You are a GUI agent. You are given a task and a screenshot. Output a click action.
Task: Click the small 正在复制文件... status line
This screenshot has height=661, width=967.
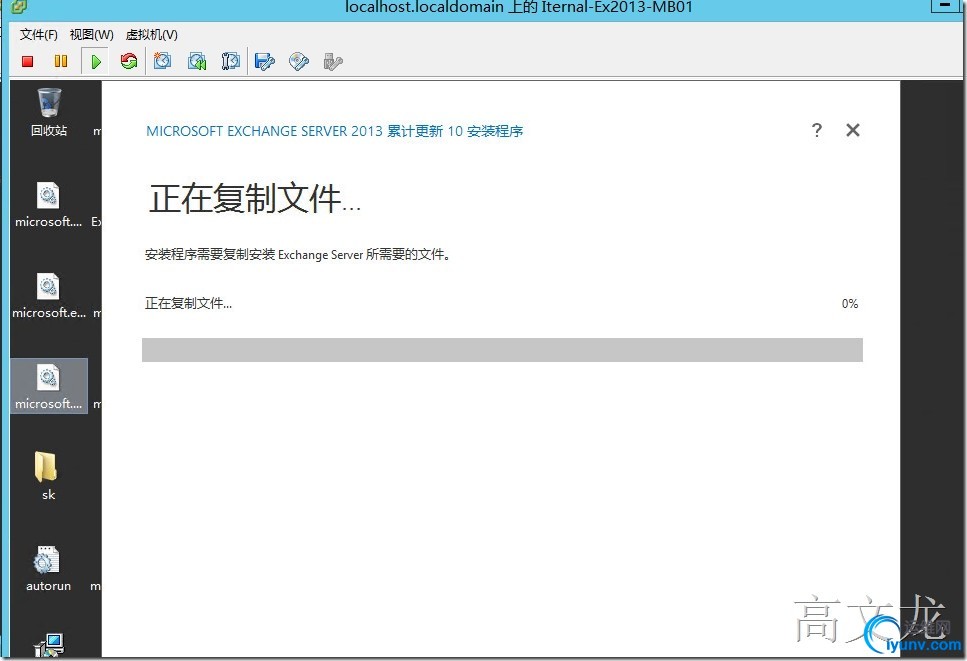188,303
